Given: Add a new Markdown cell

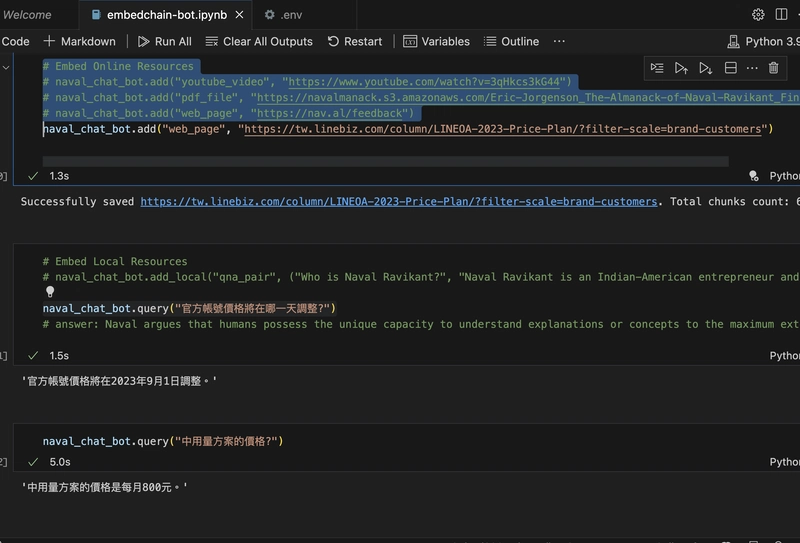Looking at the screenshot, I should 79,41.
